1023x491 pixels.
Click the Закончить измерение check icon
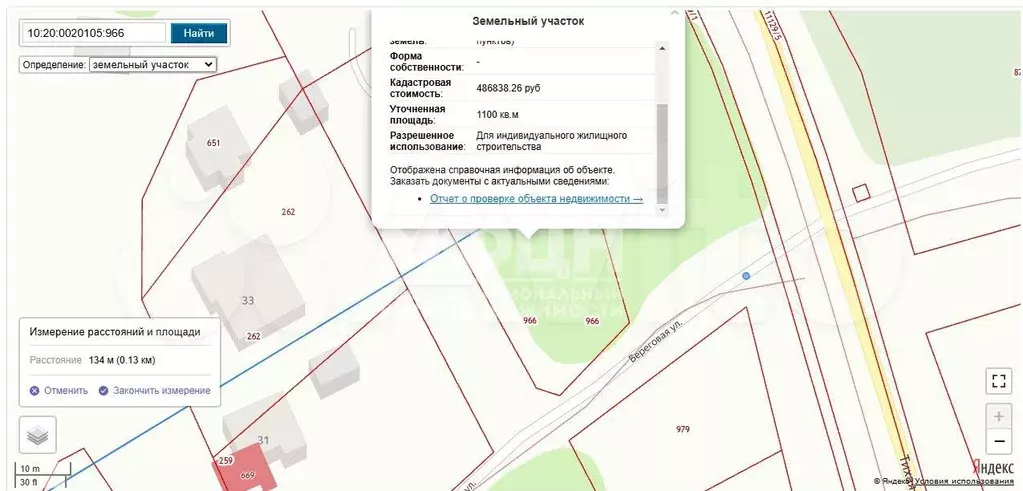point(103,391)
